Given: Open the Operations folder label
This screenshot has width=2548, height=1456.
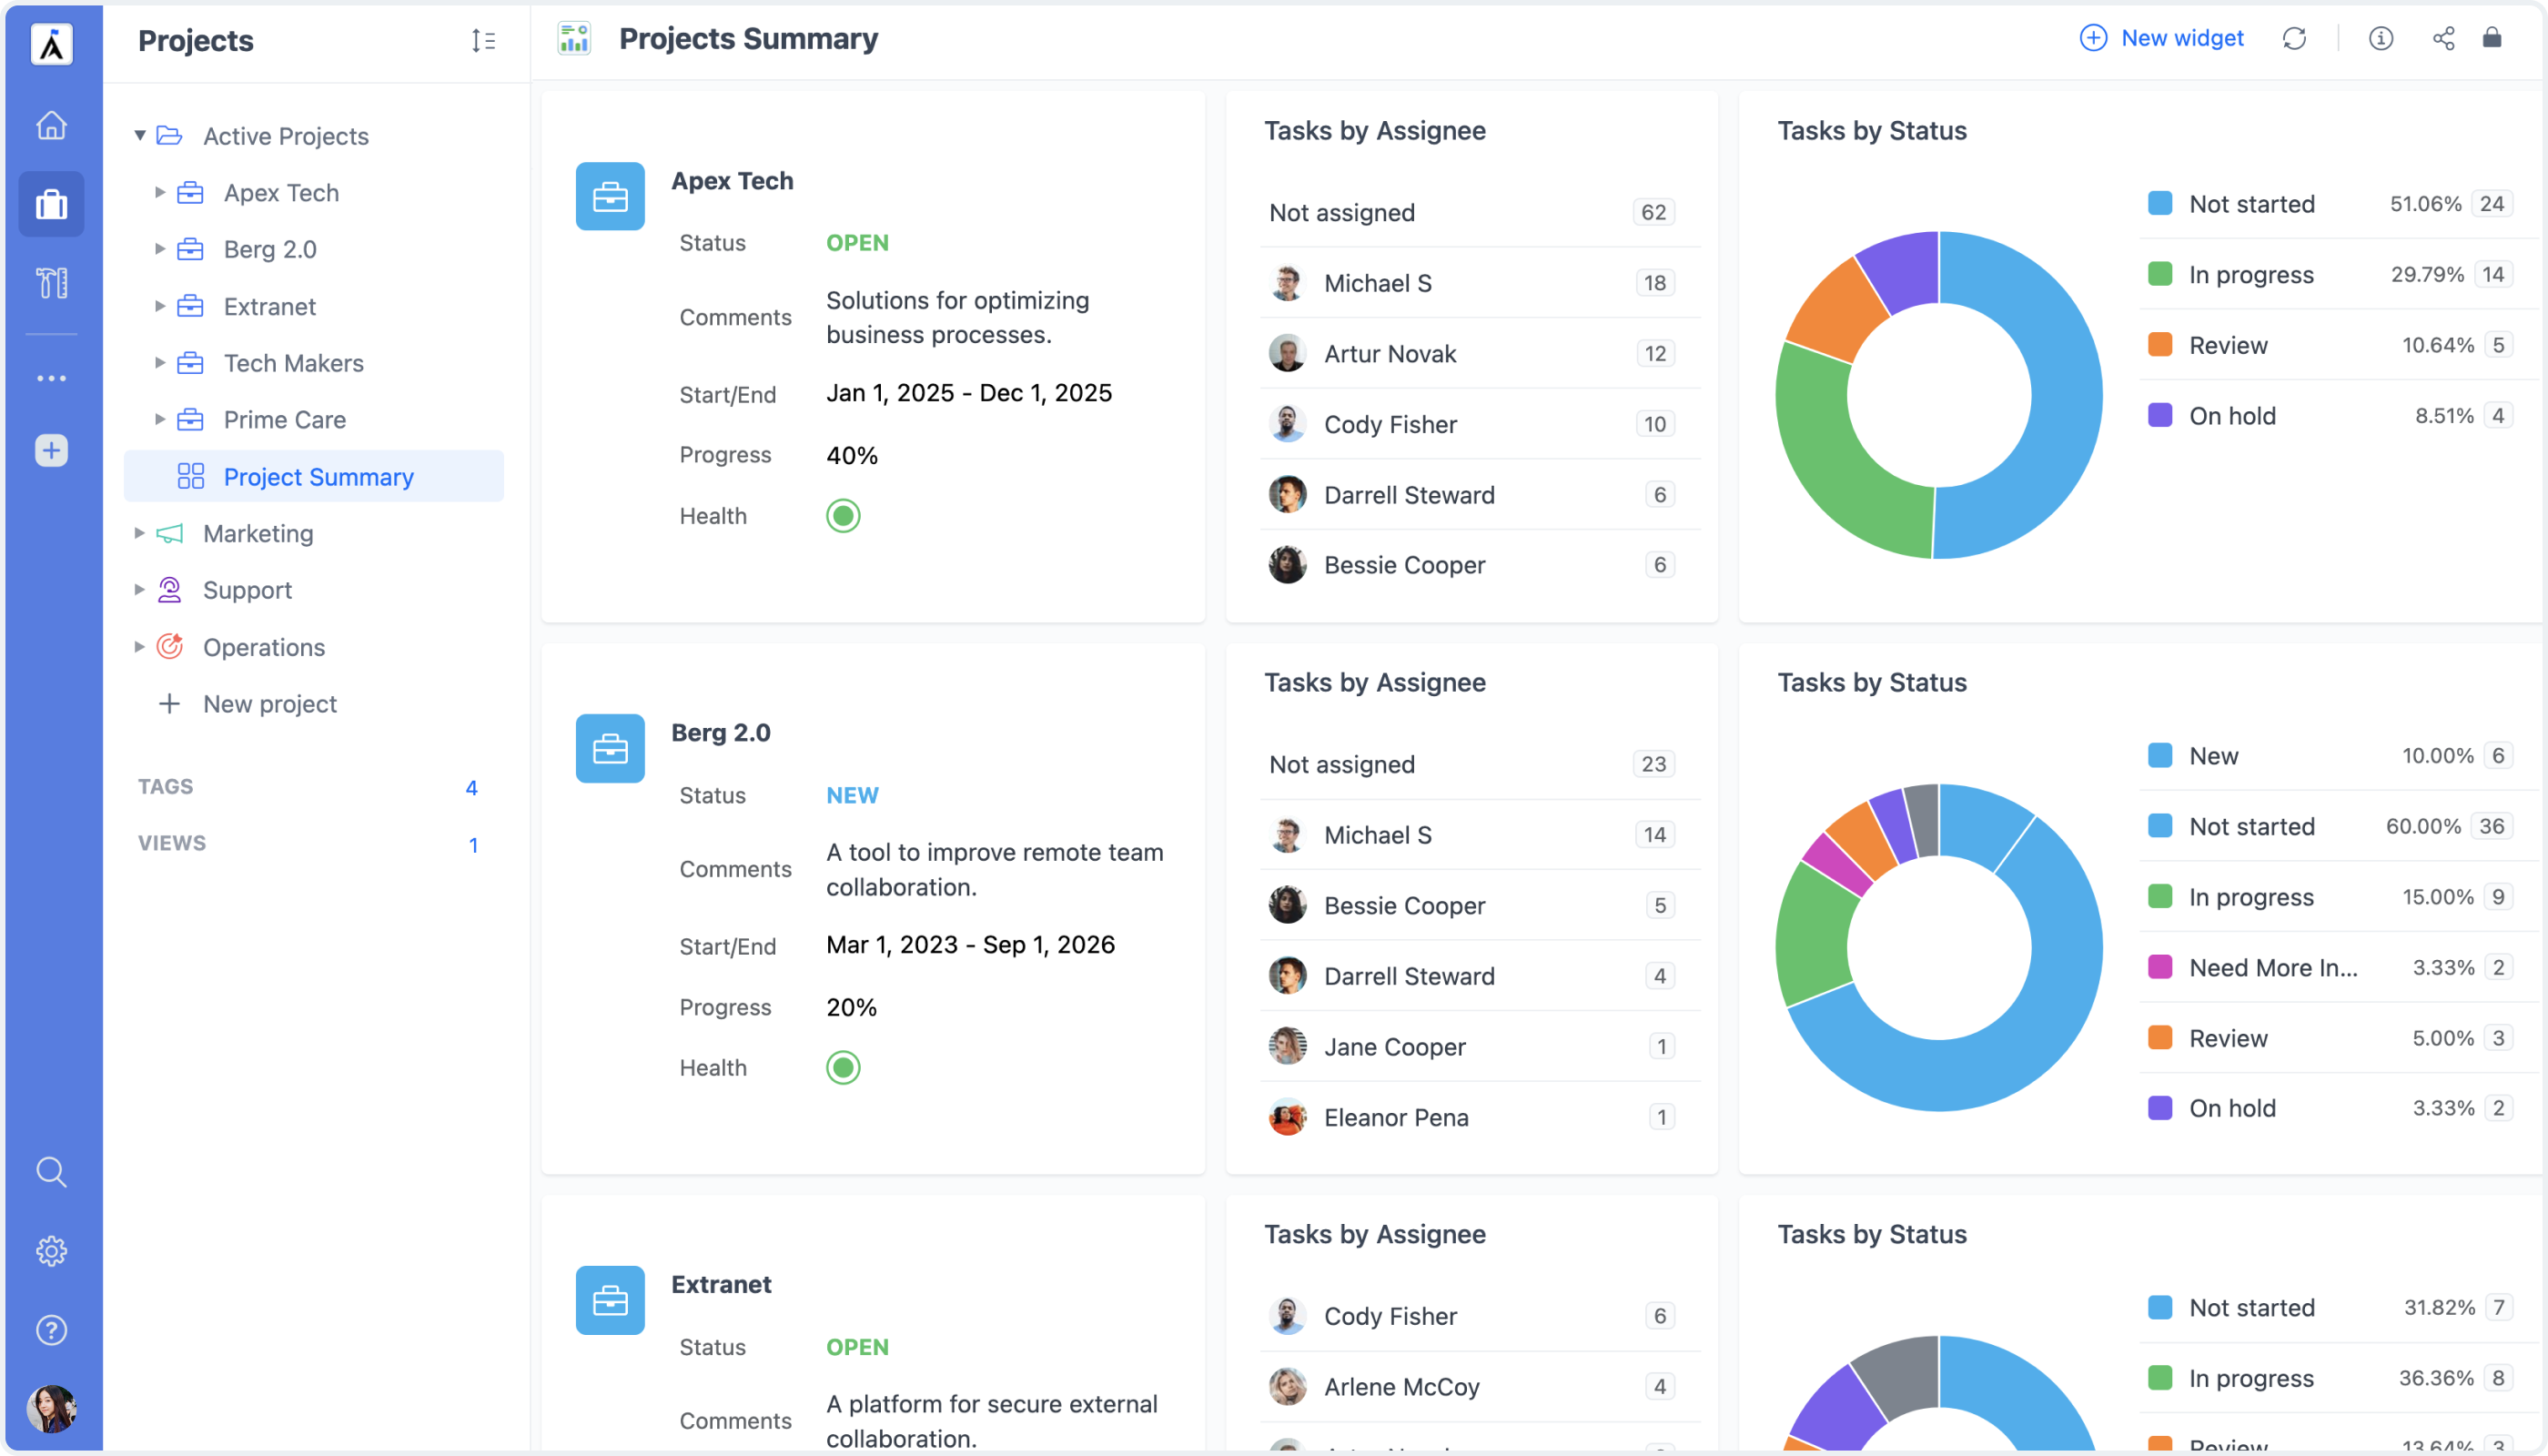Looking at the screenshot, I should [x=264, y=647].
